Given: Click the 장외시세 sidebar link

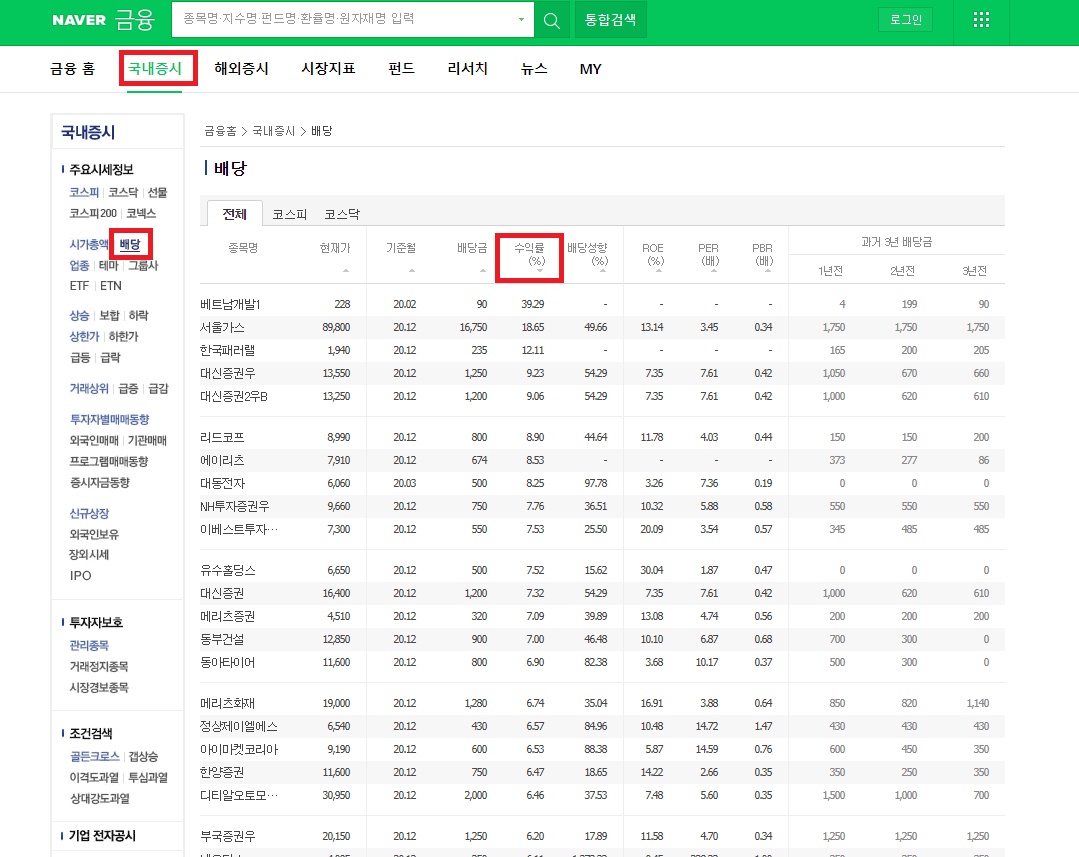Looking at the screenshot, I should click(89, 555).
